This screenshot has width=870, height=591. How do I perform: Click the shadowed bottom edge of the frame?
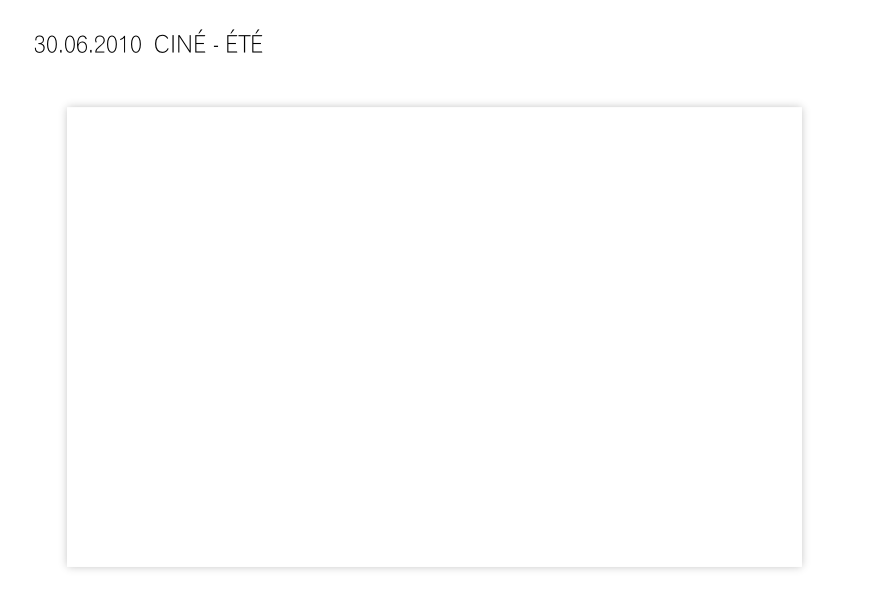434,567
